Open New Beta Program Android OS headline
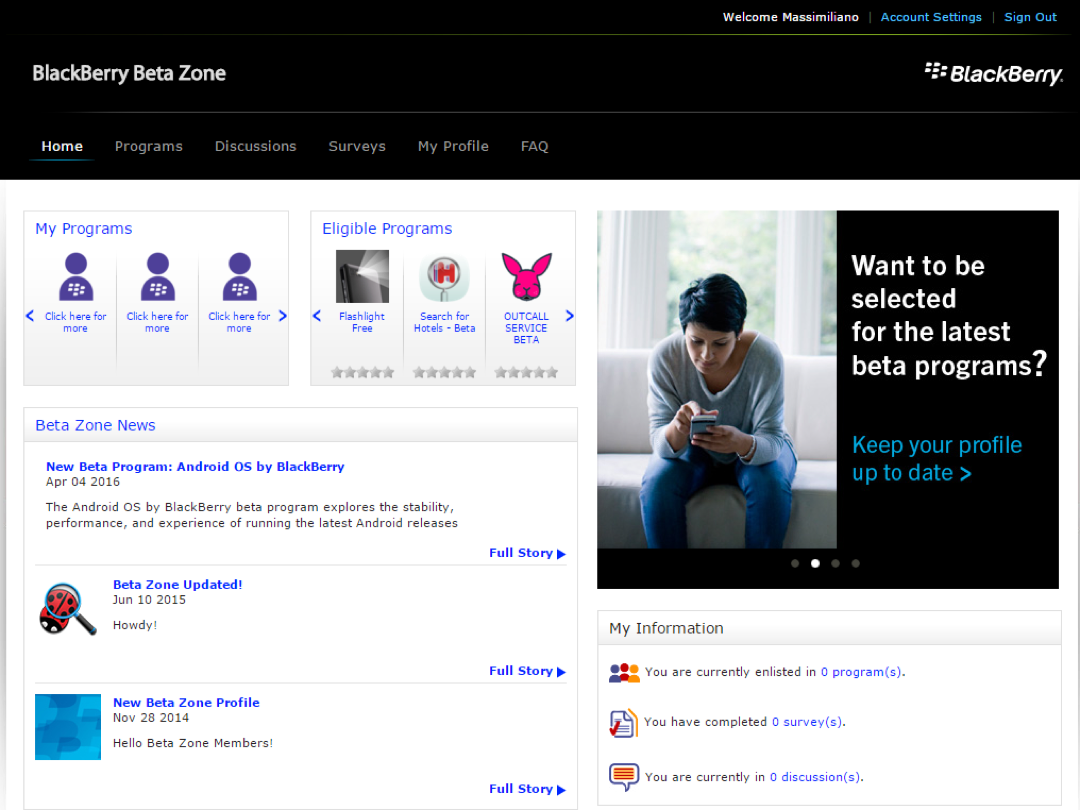 195,466
